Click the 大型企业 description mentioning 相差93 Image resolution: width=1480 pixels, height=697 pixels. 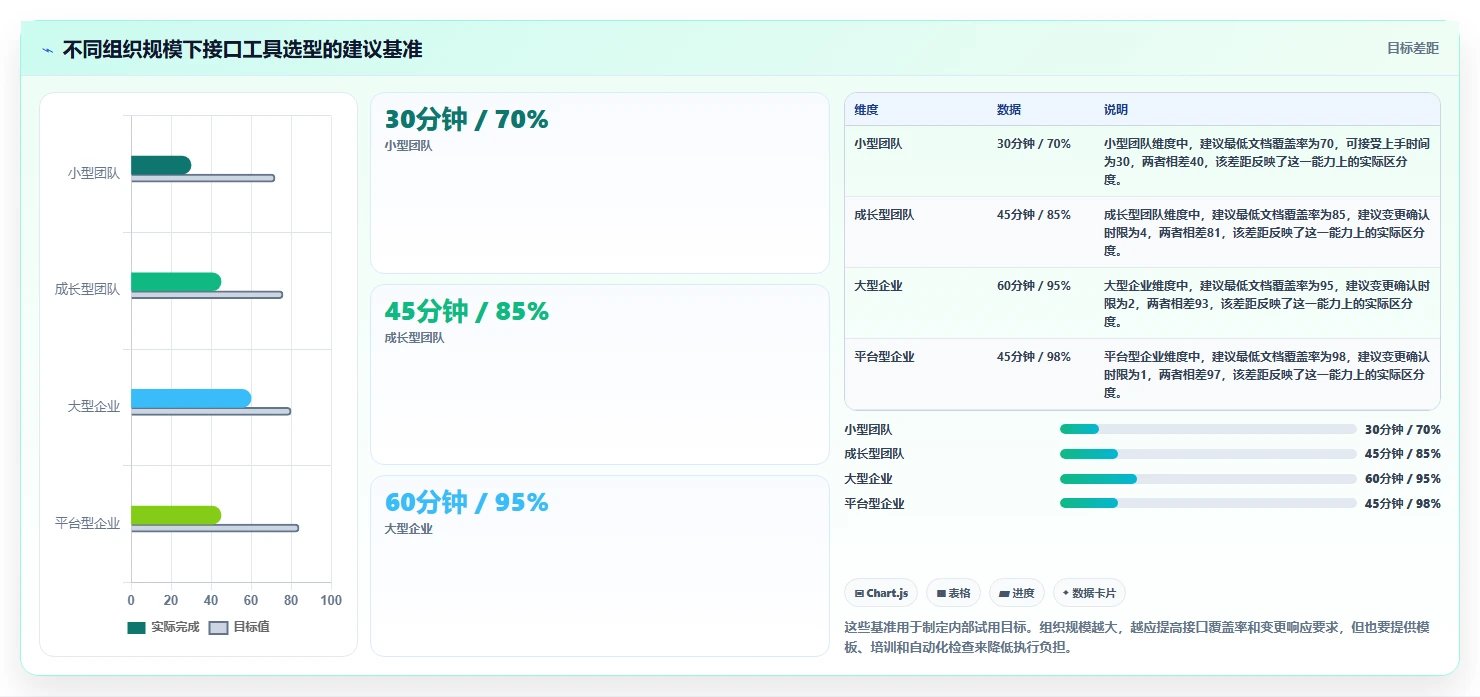click(1266, 304)
